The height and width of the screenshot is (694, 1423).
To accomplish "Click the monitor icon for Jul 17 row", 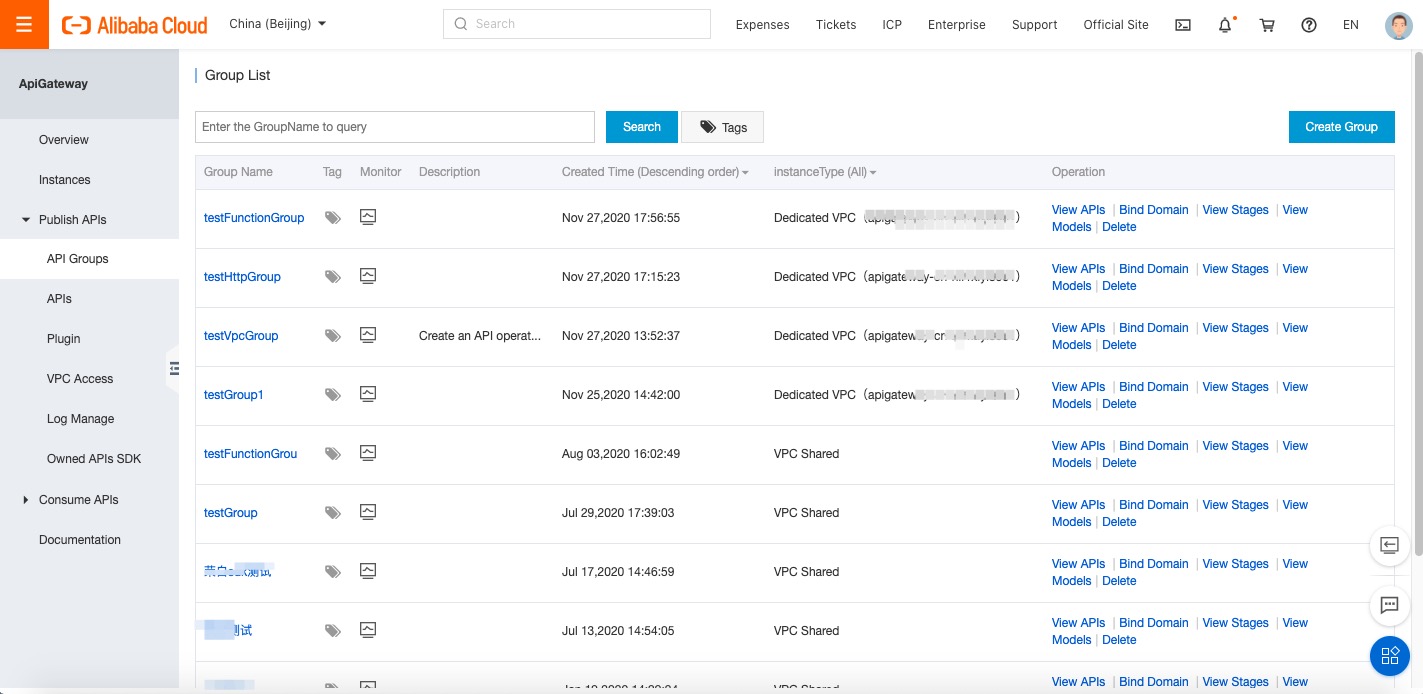I will 368,571.
